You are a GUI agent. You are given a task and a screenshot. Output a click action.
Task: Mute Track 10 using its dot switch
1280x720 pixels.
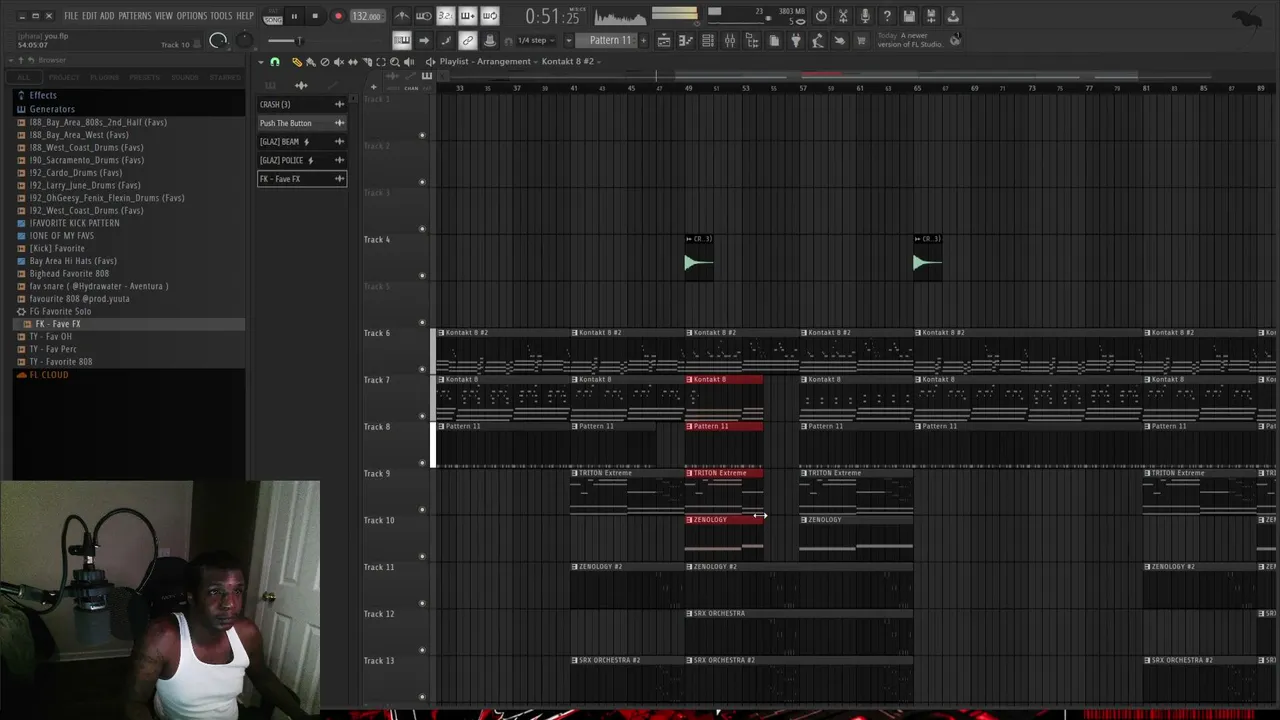422,556
